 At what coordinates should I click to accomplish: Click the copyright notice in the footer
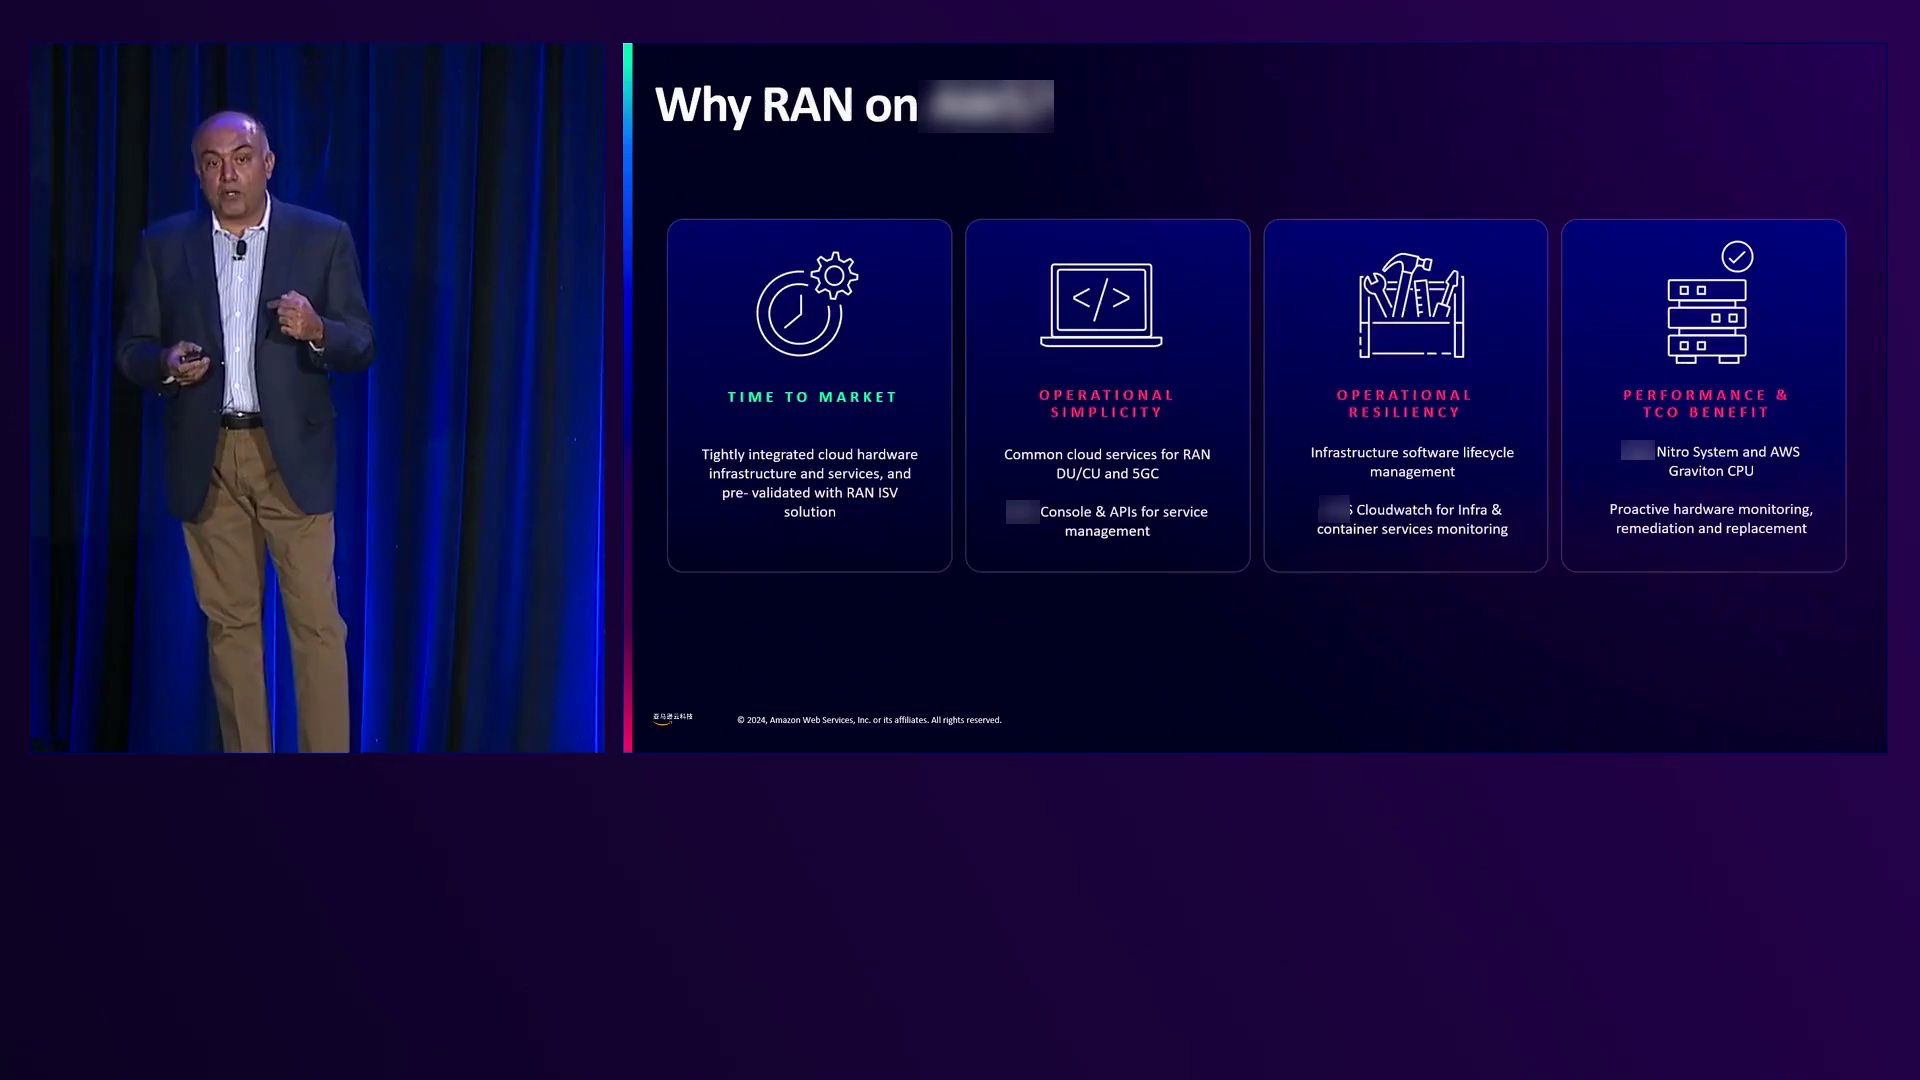[x=868, y=720]
